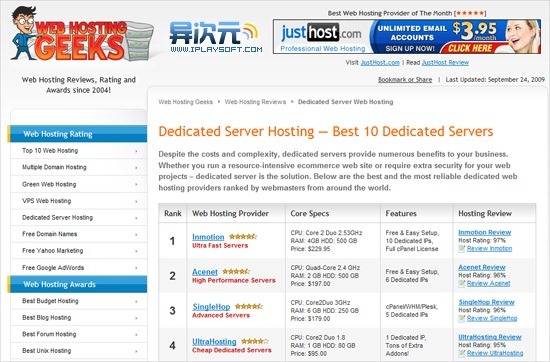The height and width of the screenshot is (362, 550).
Task: Open the SingleHop Review link
Action: [x=487, y=302]
